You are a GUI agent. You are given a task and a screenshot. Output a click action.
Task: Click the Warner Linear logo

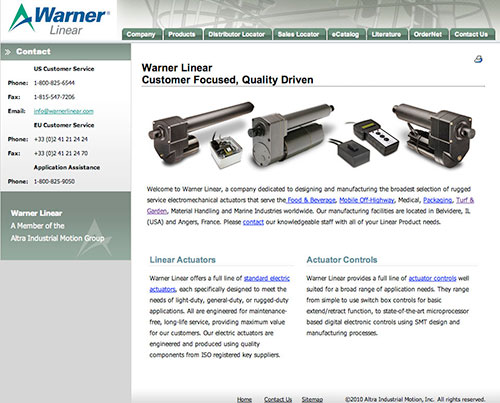click(59, 19)
